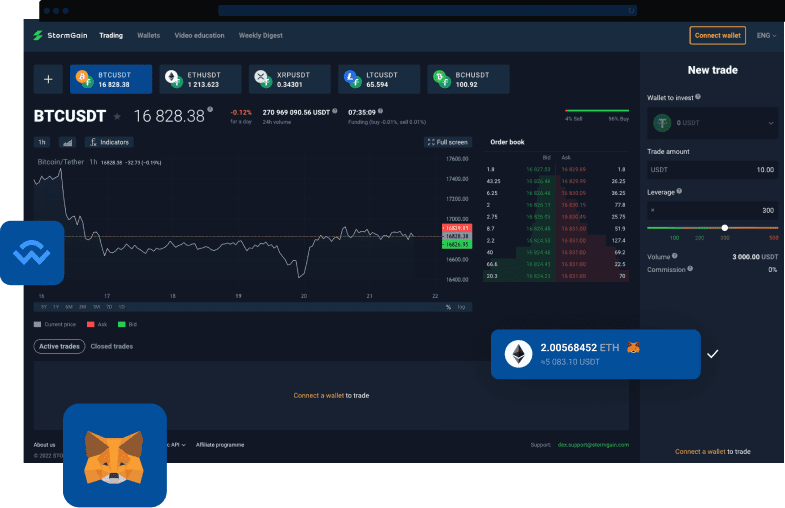Select the BTCUSDT instrument card
Image resolution: width=785 pixels, height=508 pixels.
coord(111,79)
